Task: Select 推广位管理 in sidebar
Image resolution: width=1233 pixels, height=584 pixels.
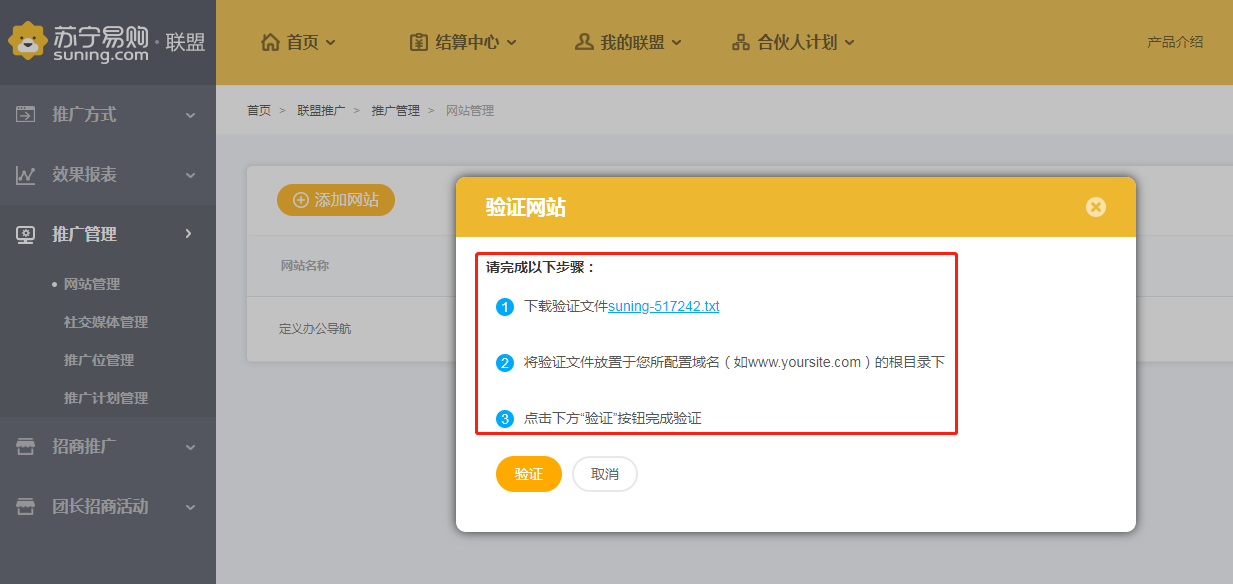Action: pos(99,360)
